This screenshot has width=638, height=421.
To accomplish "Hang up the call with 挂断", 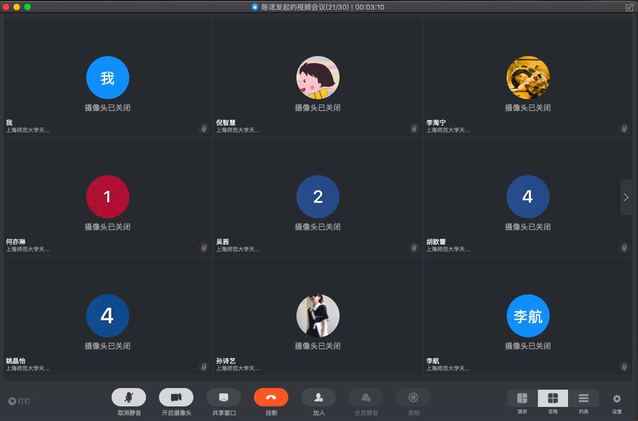I will click(271, 398).
